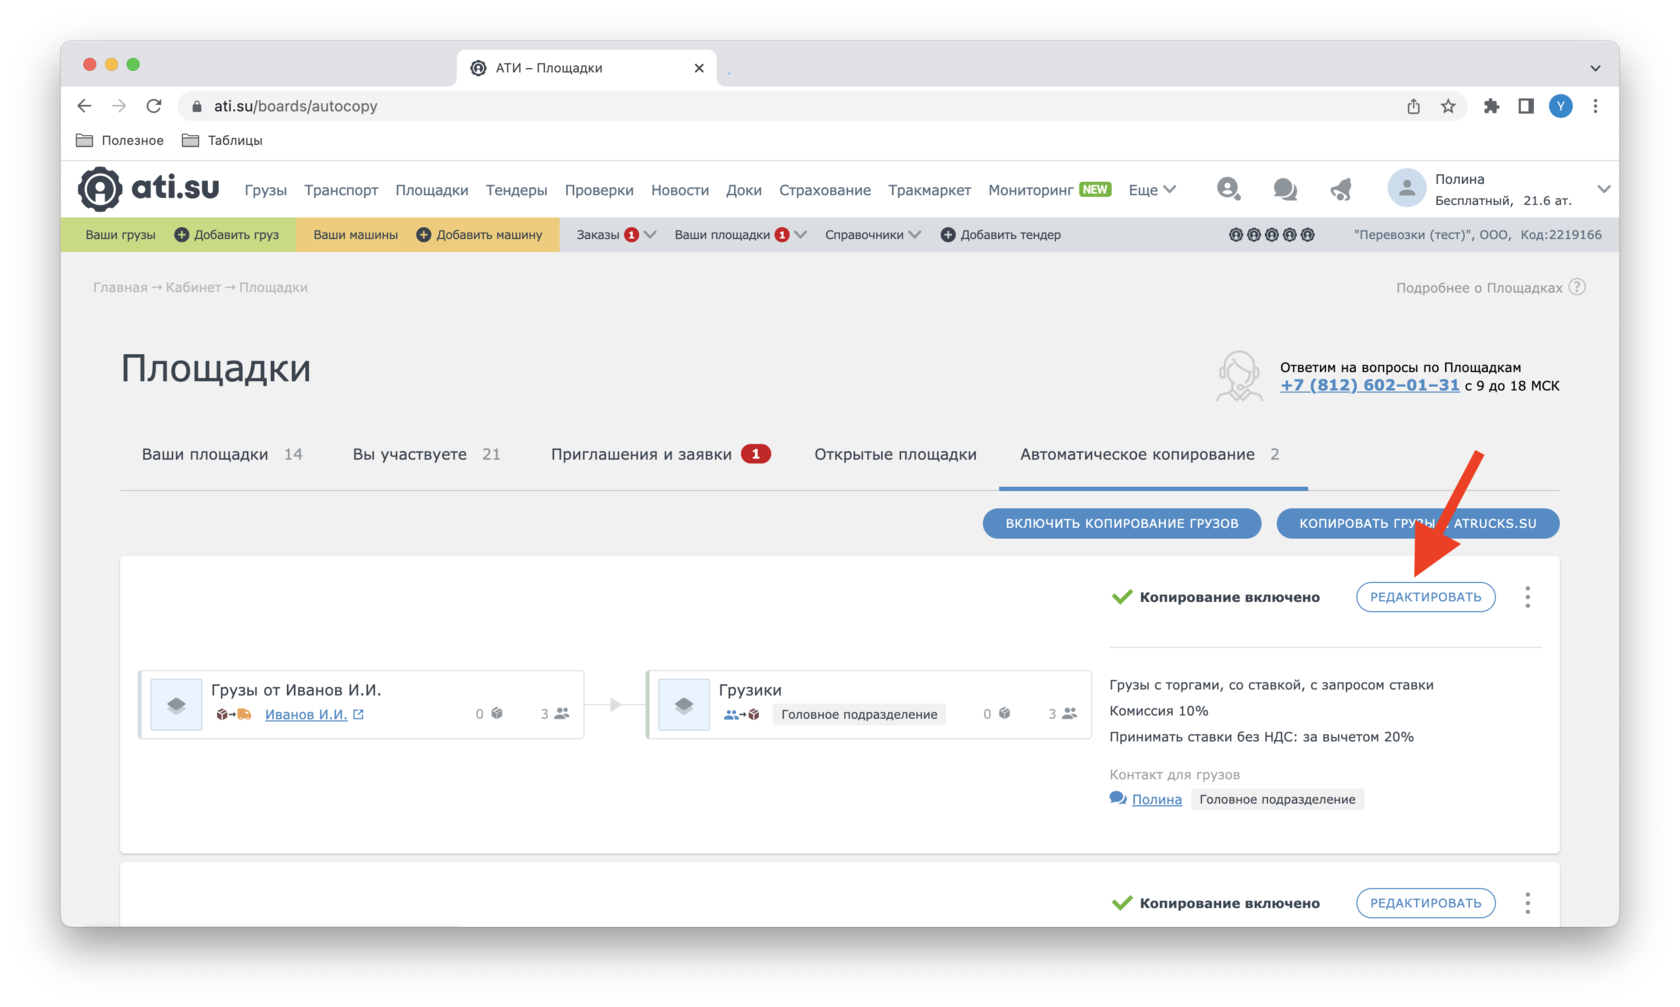Open Chrome three-dot menu
1680x1007 pixels.
click(1596, 106)
